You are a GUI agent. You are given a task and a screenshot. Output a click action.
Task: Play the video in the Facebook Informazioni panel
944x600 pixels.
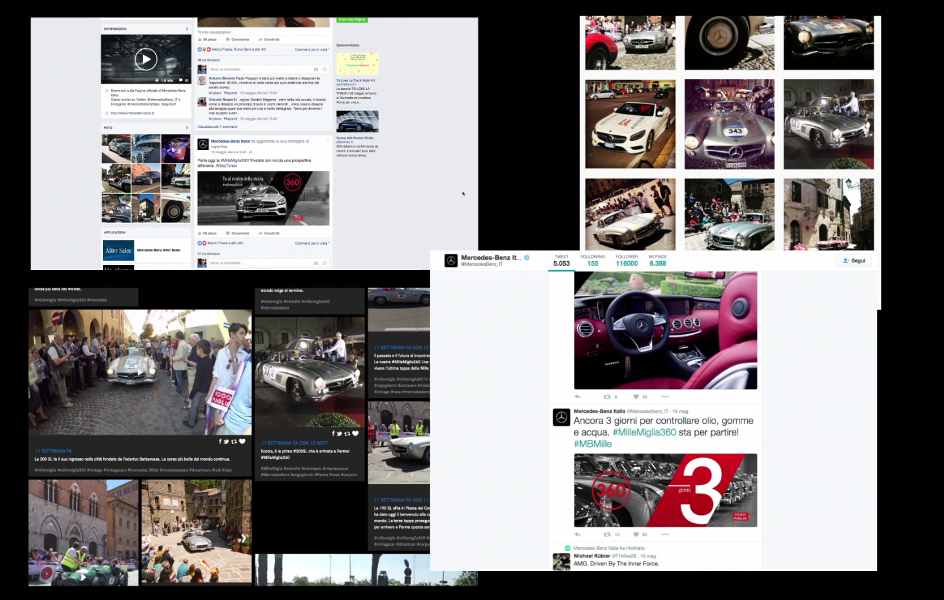[x=146, y=59]
